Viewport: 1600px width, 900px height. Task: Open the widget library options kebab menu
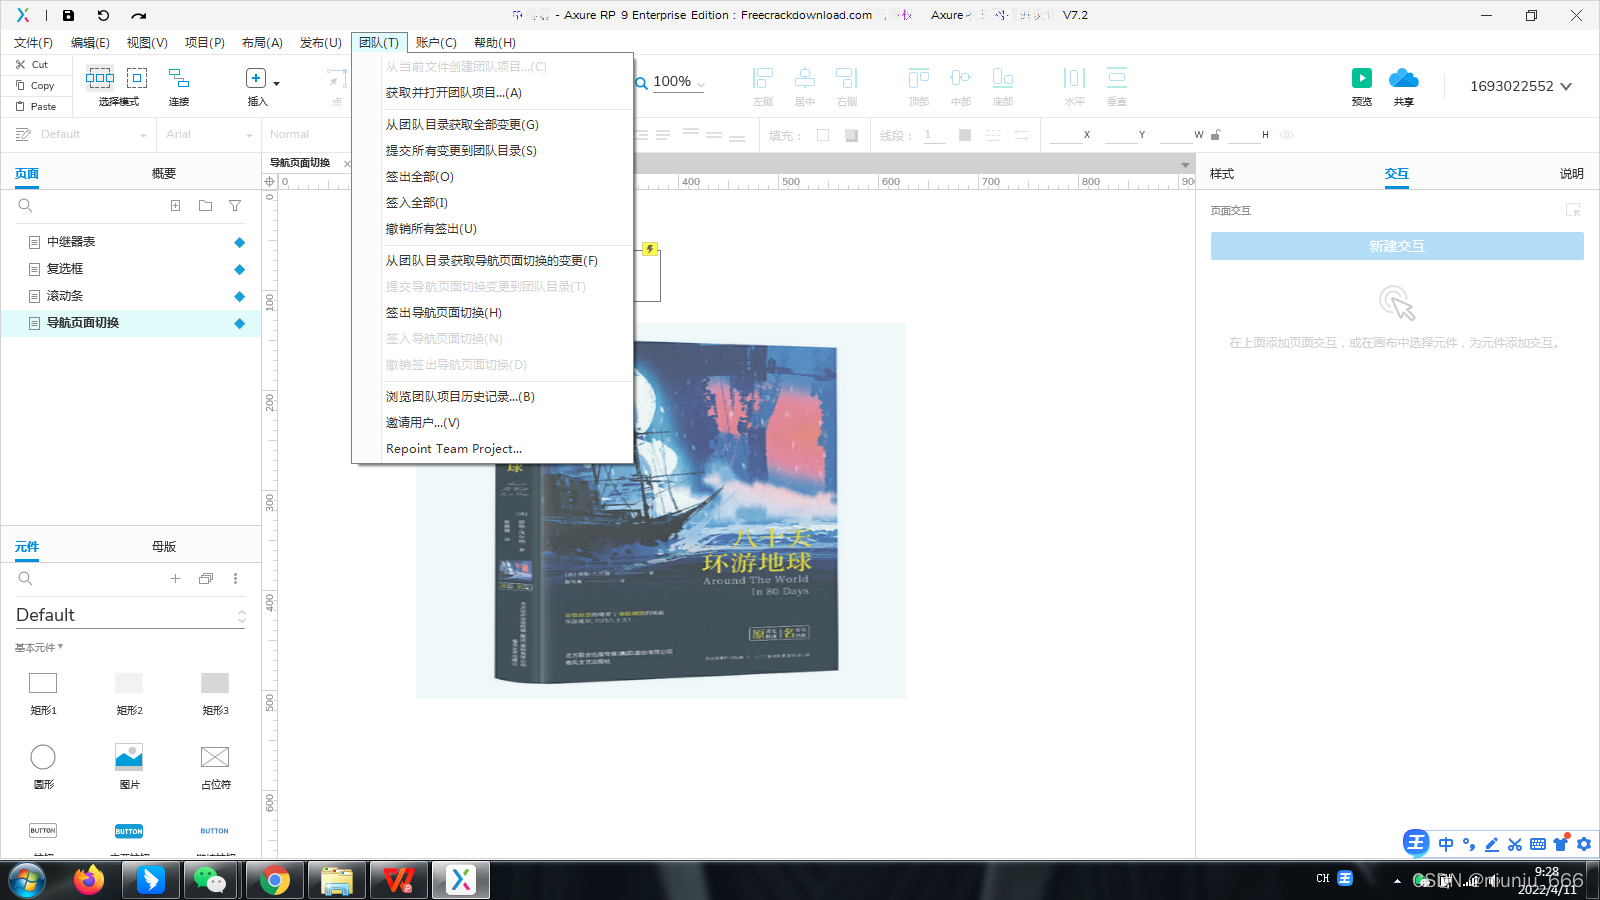(x=235, y=578)
